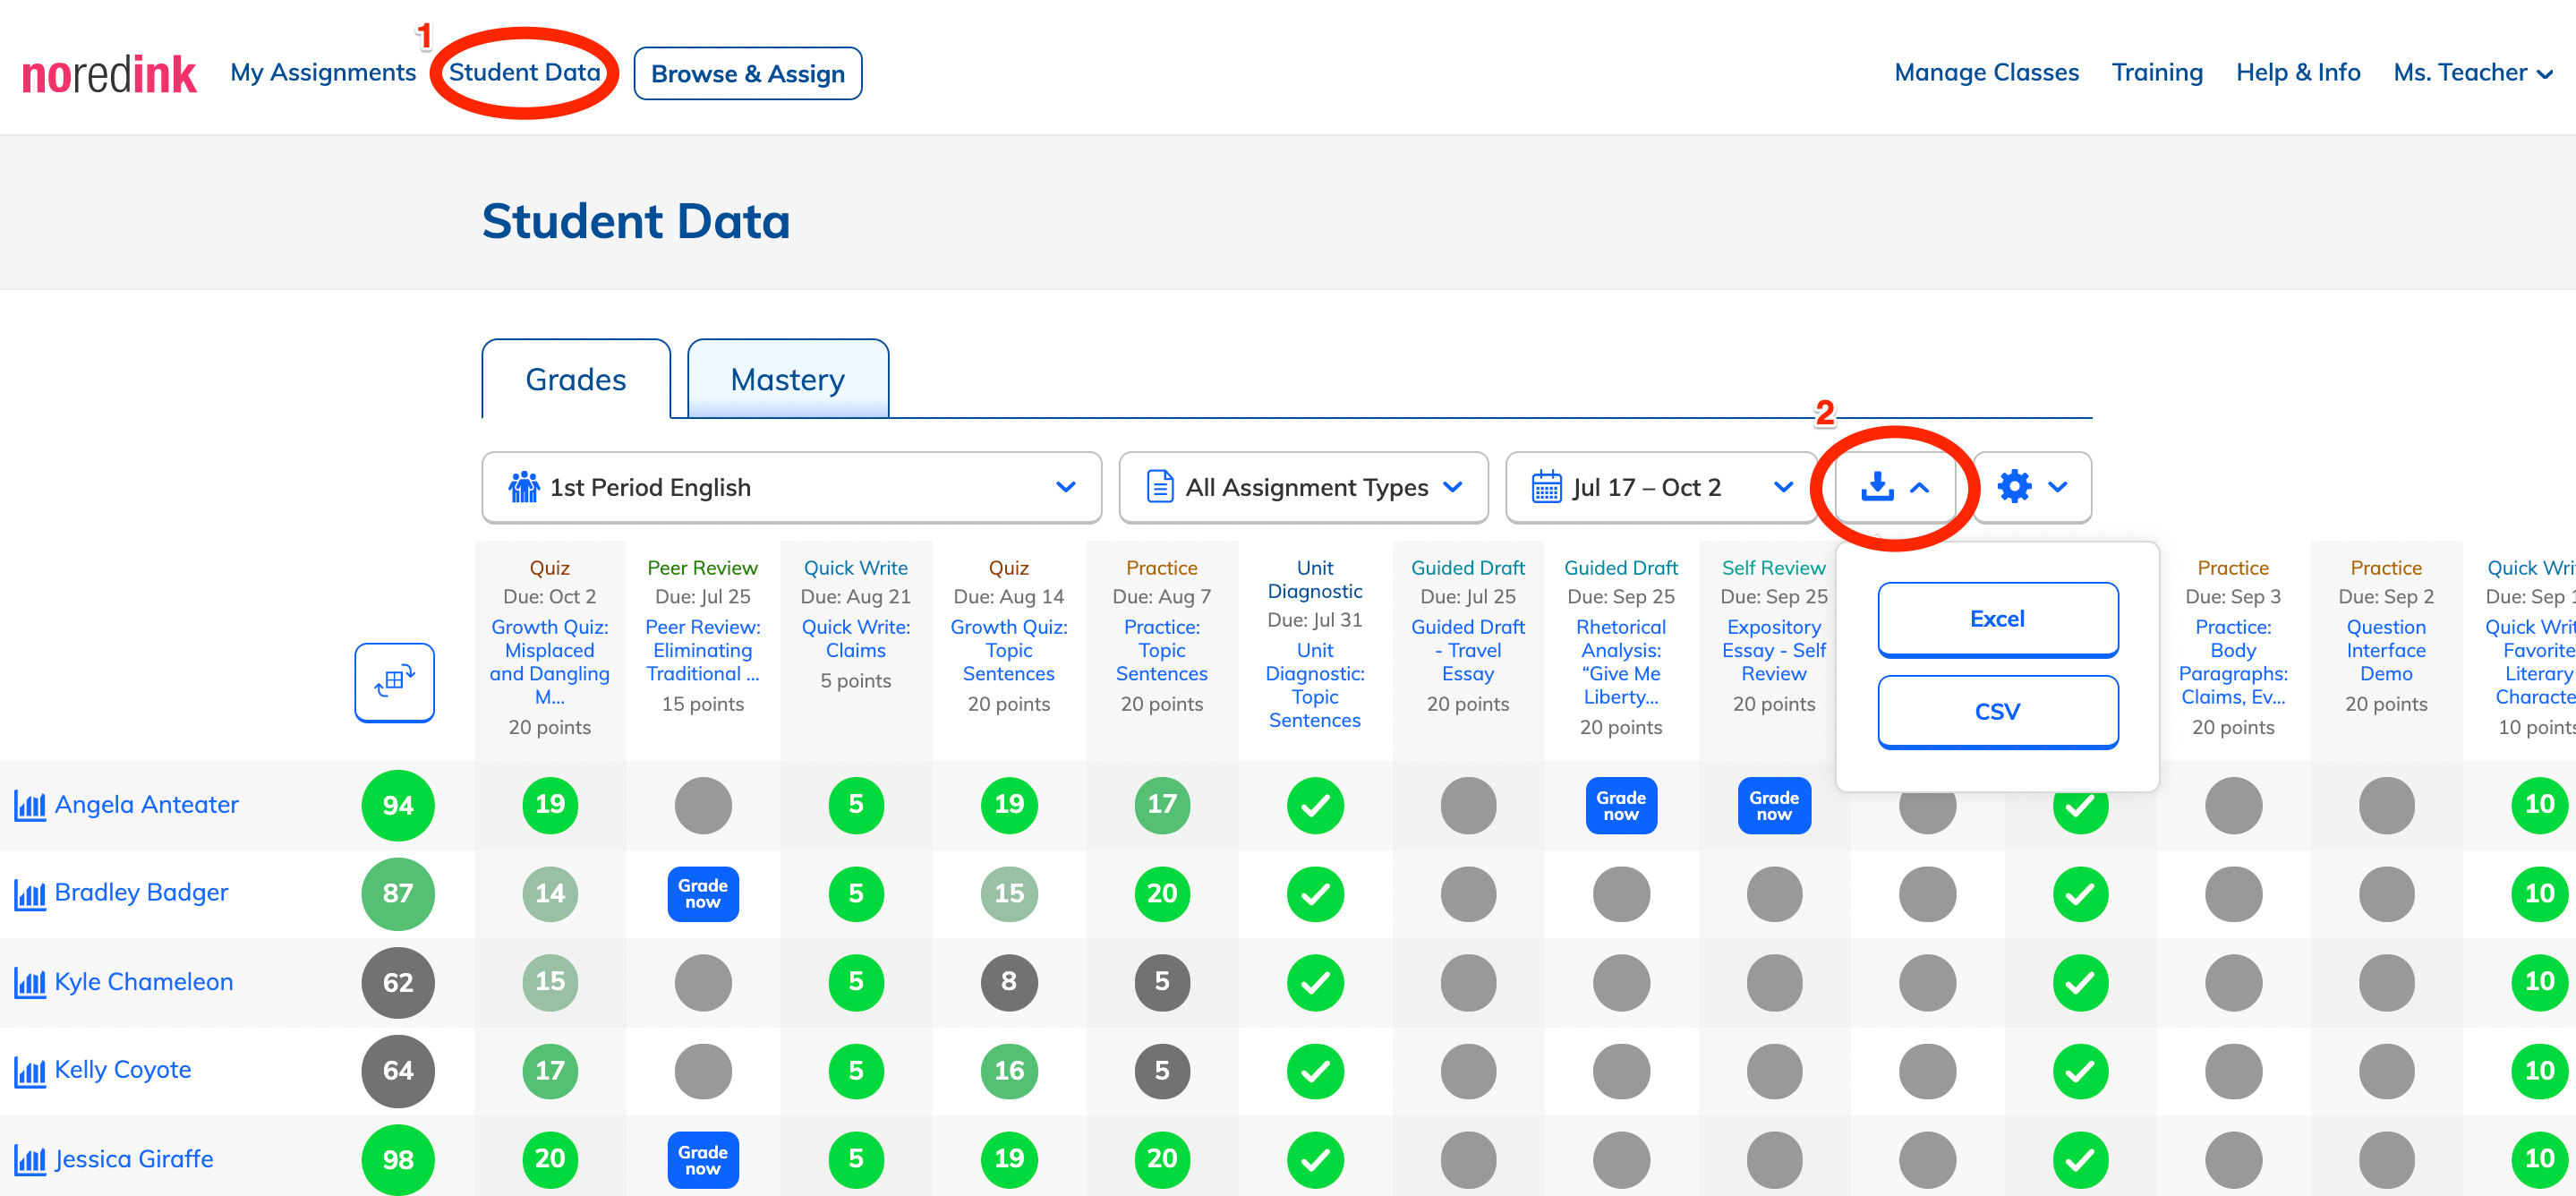
Task: Switch to the Grades tab
Action: (x=576, y=379)
